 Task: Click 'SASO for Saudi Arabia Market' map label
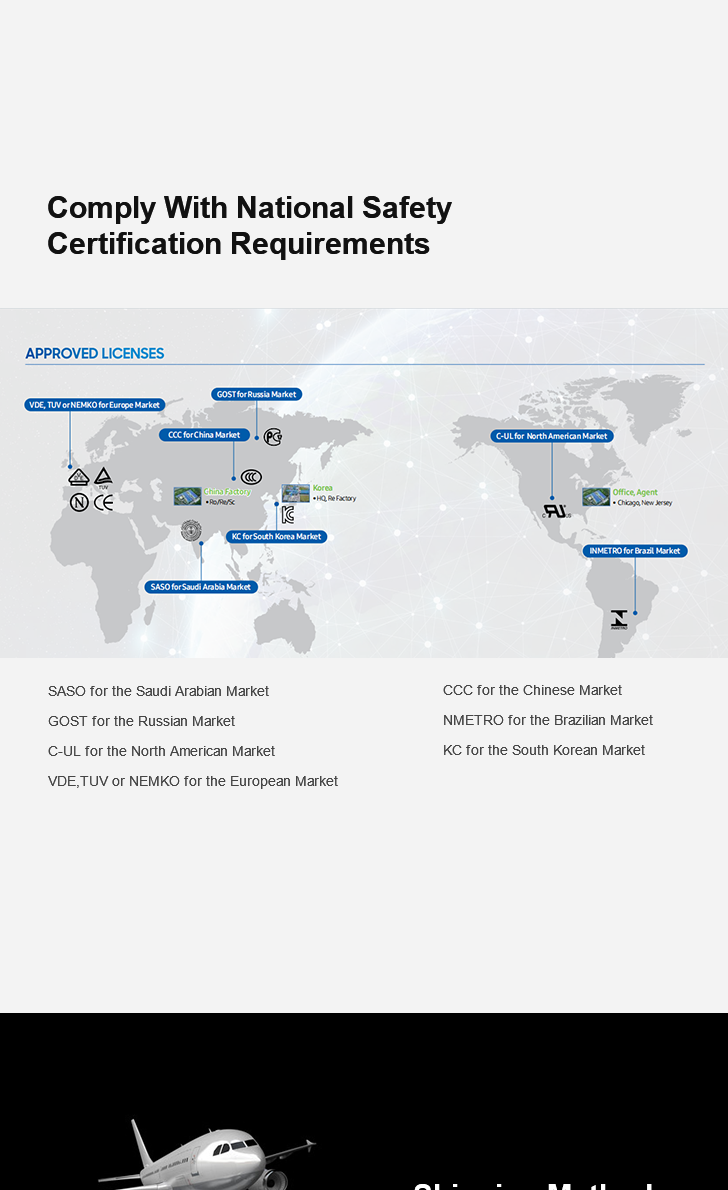(201, 587)
